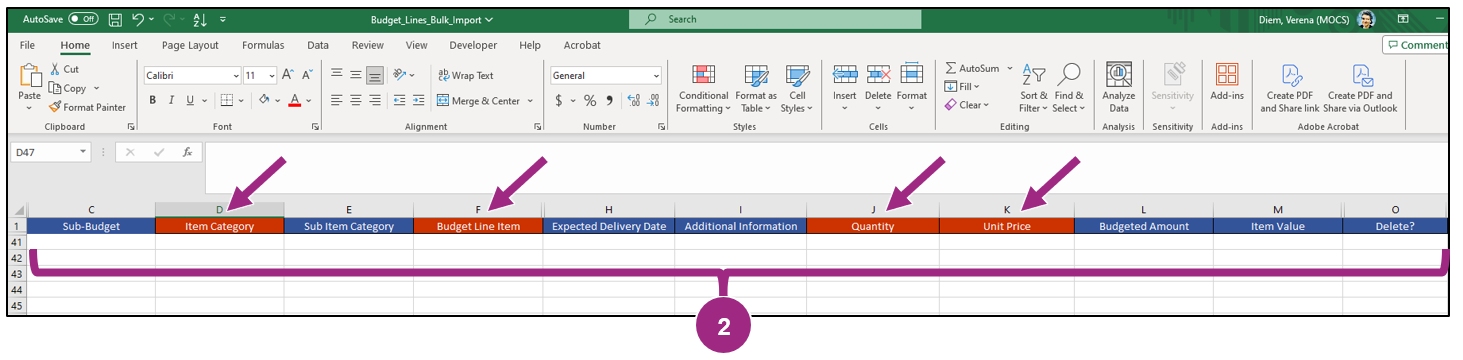Apply the red Font Color A

pyautogui.click(x=294, y=100)
